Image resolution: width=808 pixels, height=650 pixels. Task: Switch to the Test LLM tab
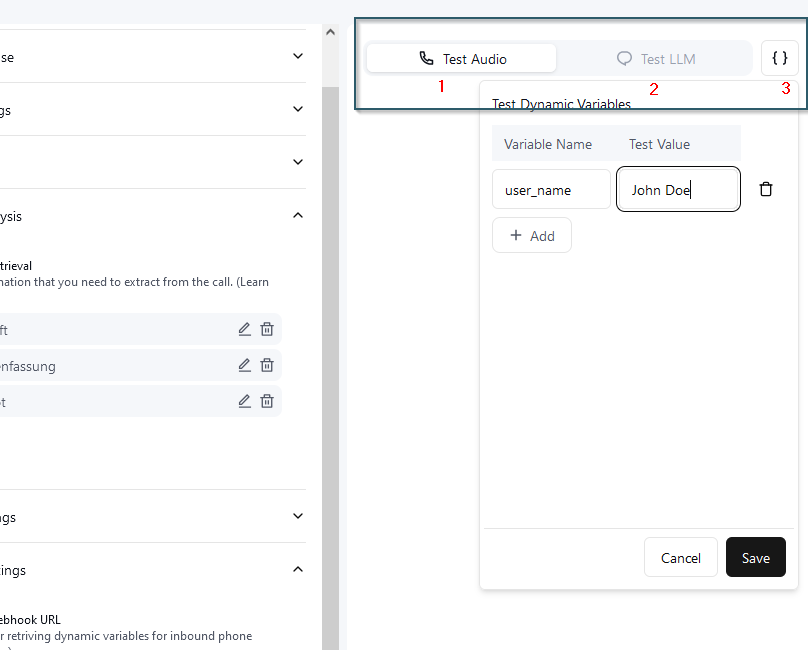pos(656,59)
